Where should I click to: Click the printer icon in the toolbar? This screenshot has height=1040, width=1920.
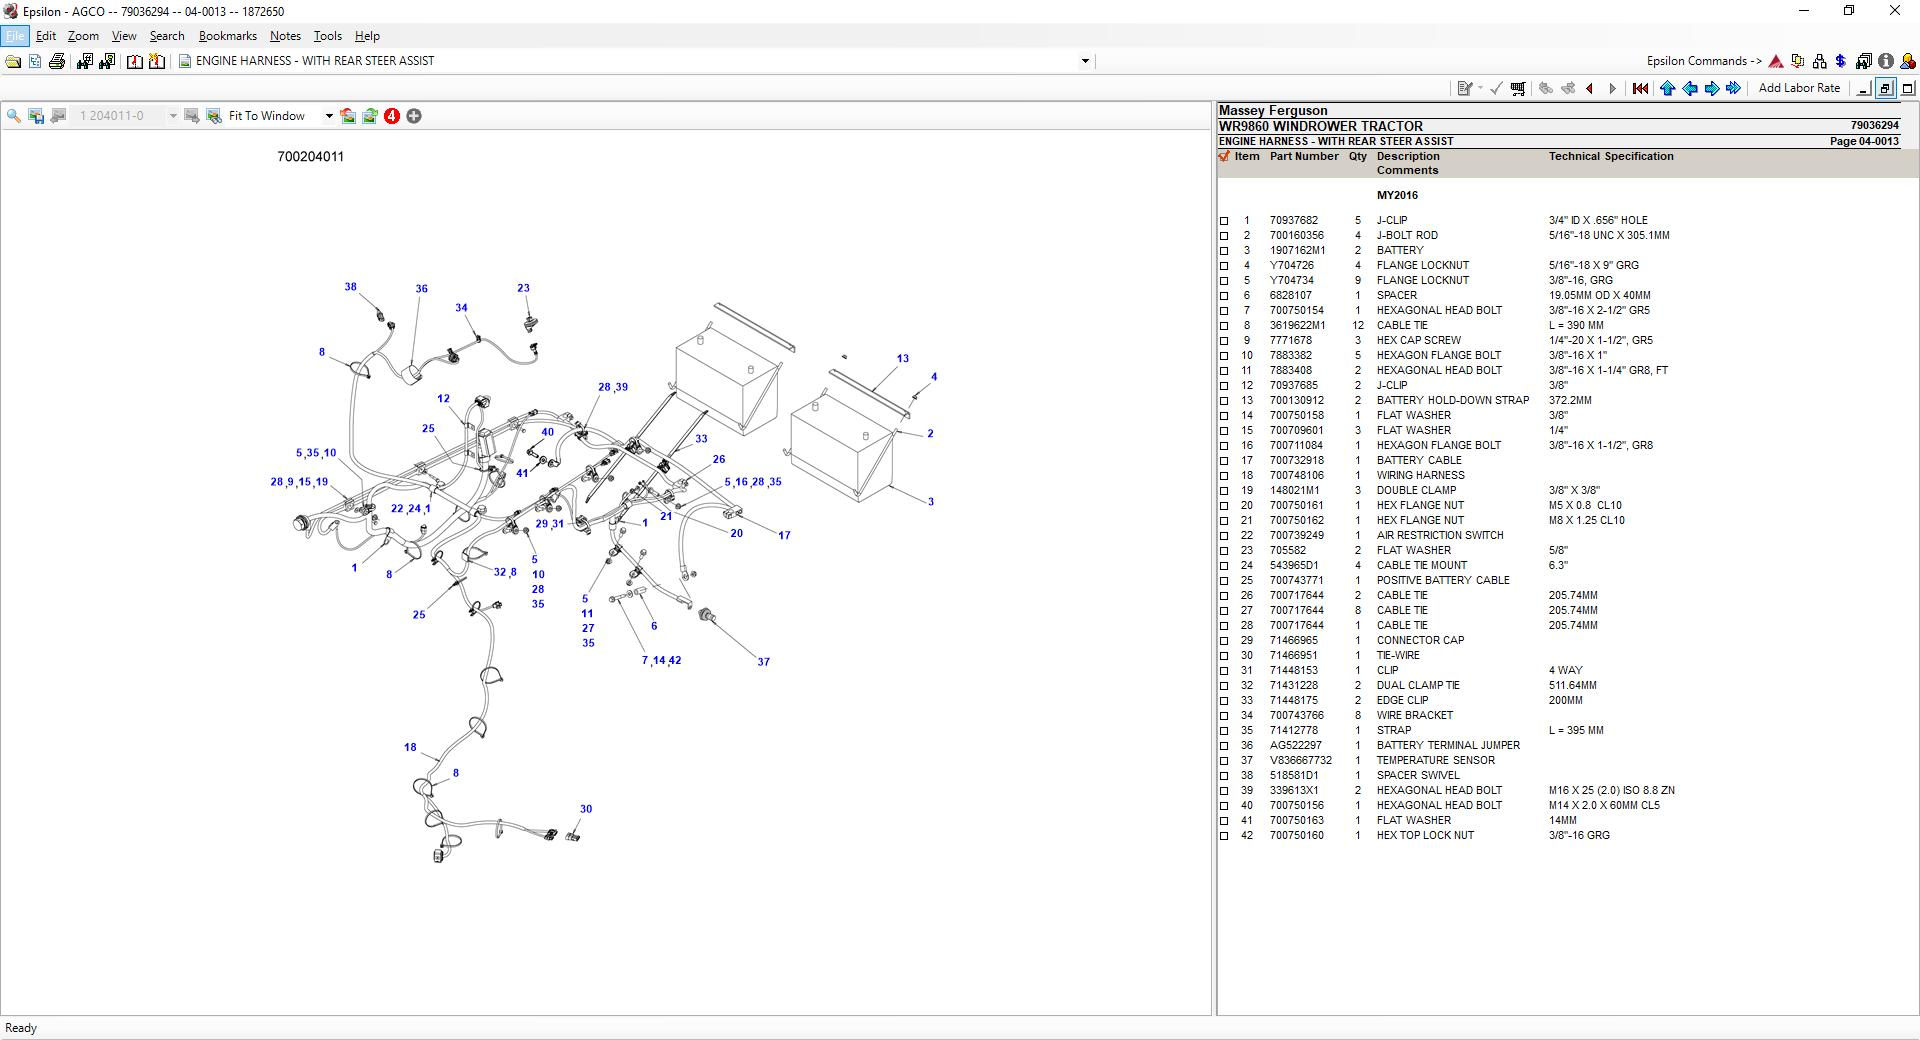click(x=57, y=62)
